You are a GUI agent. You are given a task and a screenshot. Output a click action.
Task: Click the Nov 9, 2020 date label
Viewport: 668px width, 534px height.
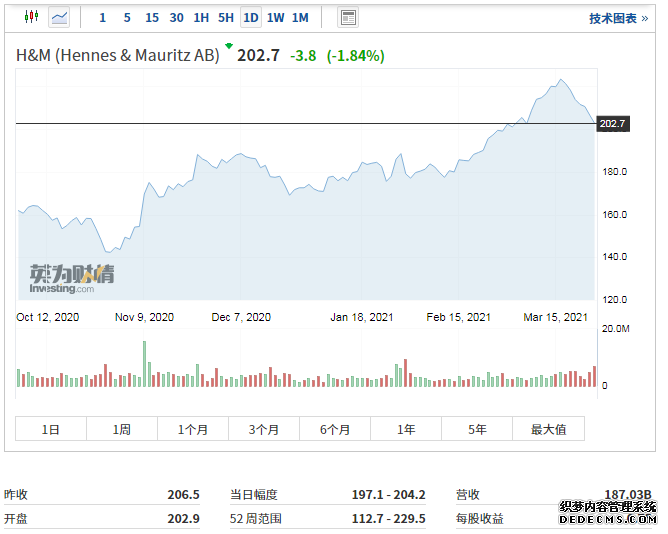coord(144,317)
